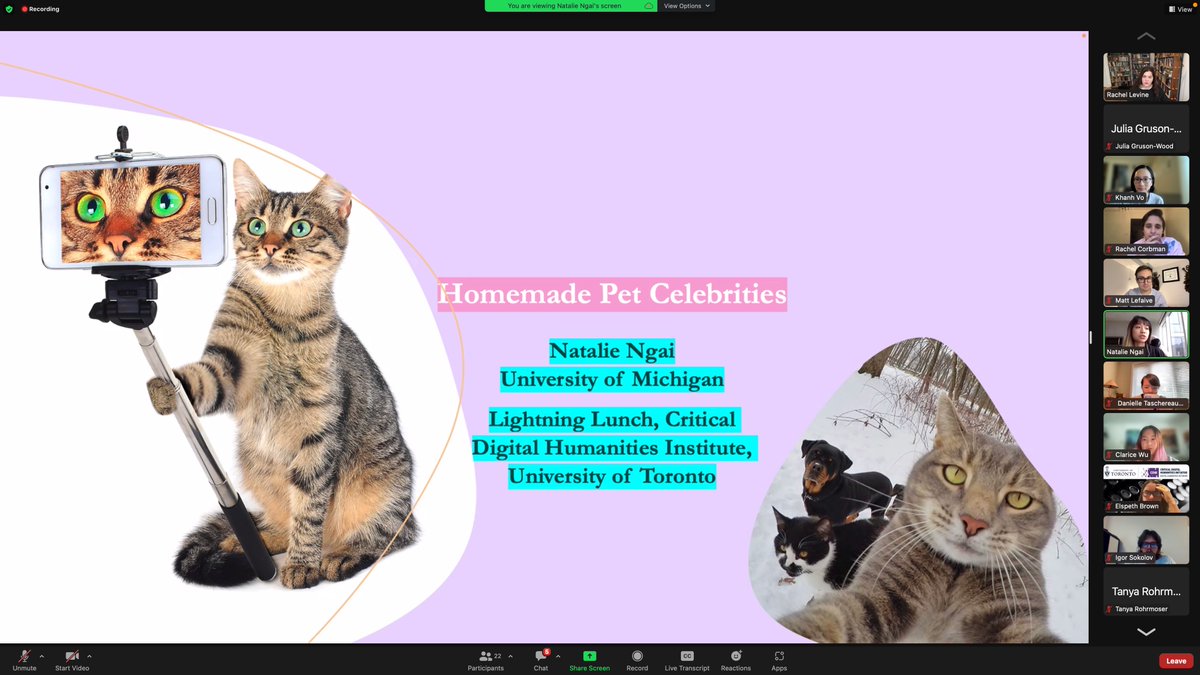Select Natalie Ngai's highlighted video thumbnail

pyautogui.click(x=1146, y=334)
